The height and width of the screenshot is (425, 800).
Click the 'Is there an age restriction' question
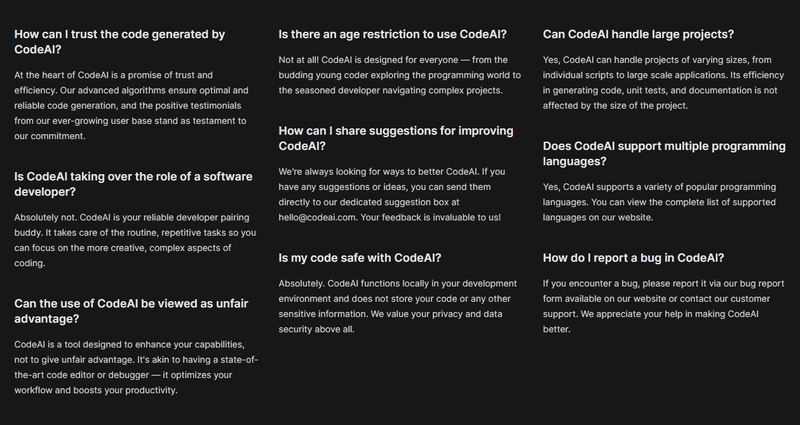pos(392,34)
